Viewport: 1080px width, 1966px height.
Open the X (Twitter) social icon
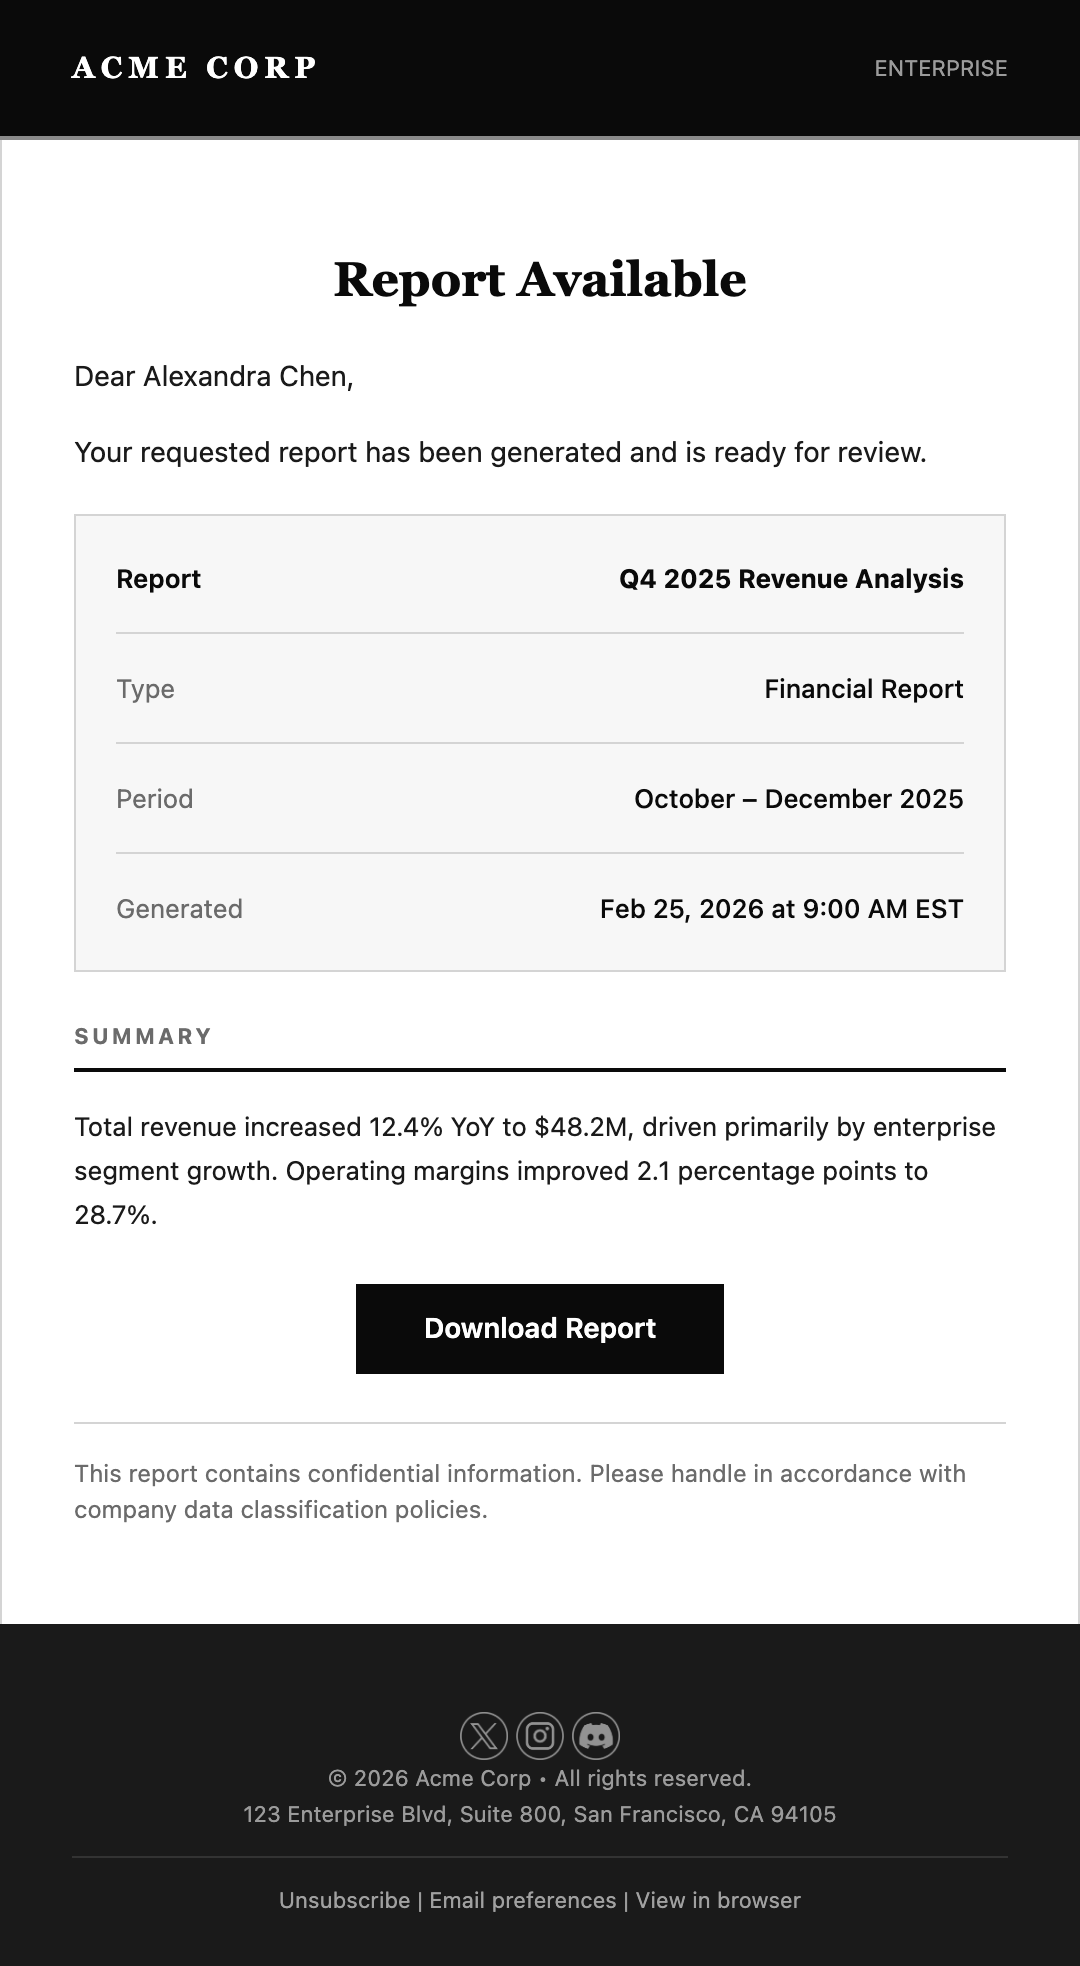tap(484, 1735)
